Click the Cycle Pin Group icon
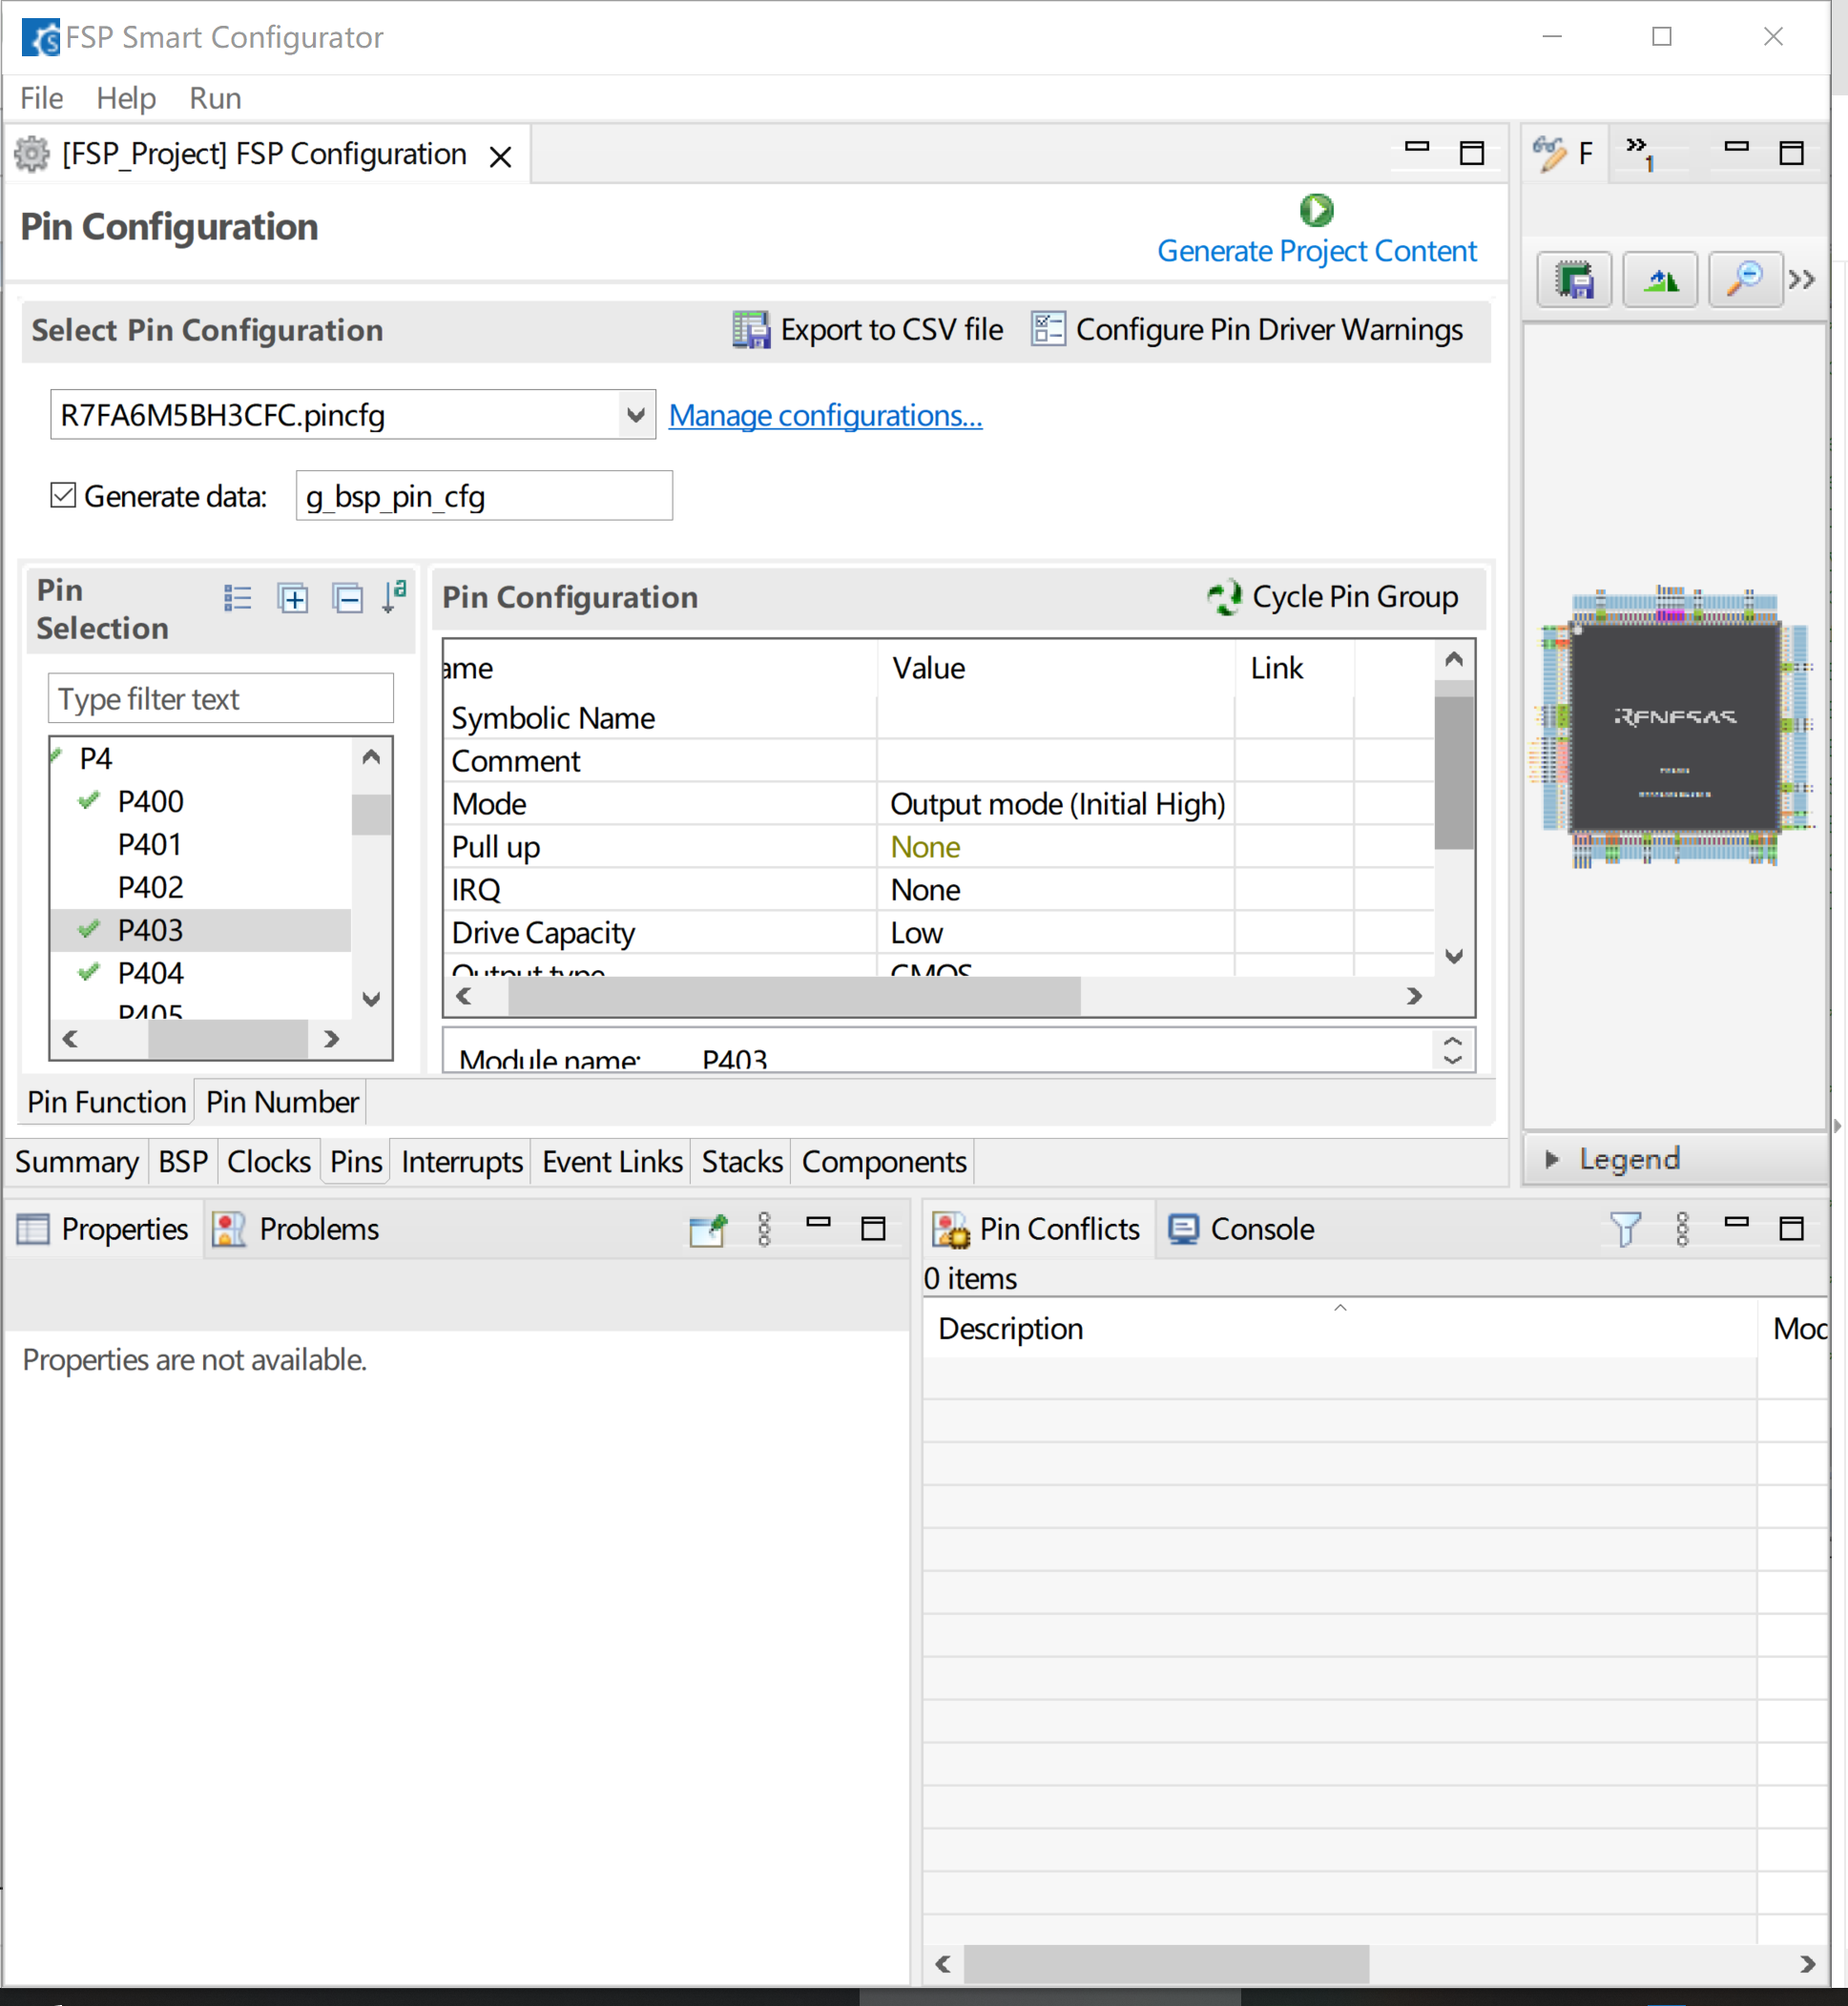 pos(1224,597)
